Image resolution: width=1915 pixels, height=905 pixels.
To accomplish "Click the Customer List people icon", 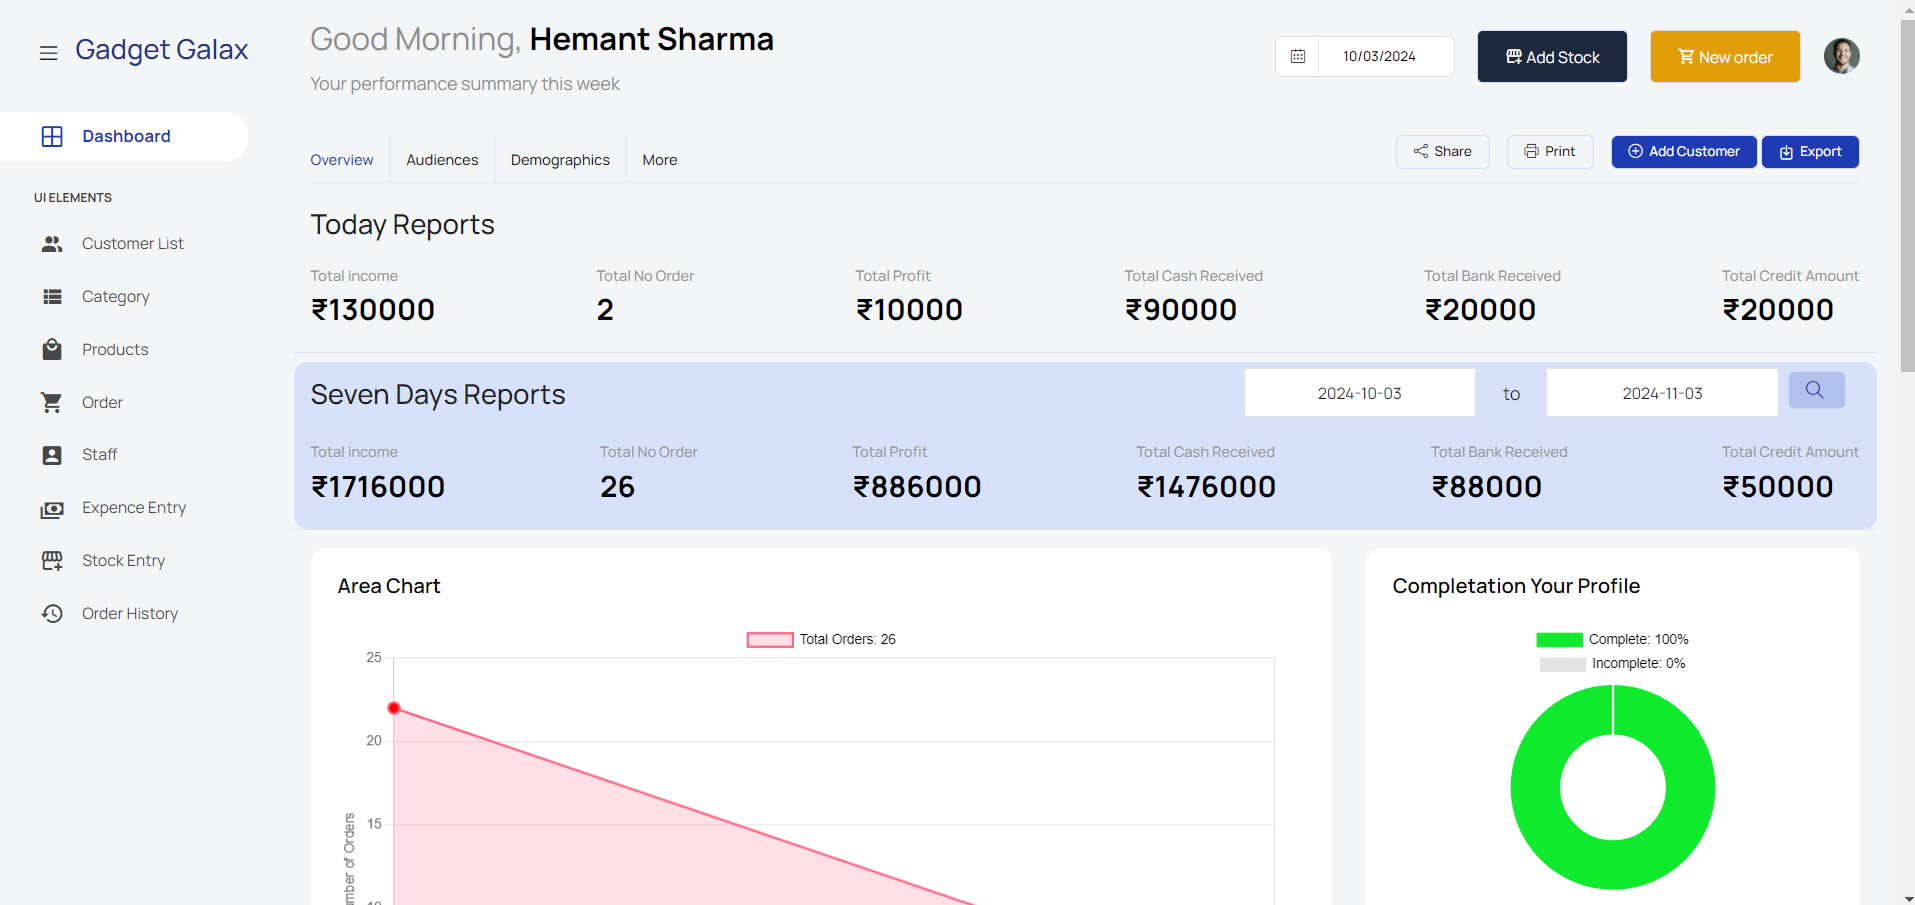I will [52, 244].
